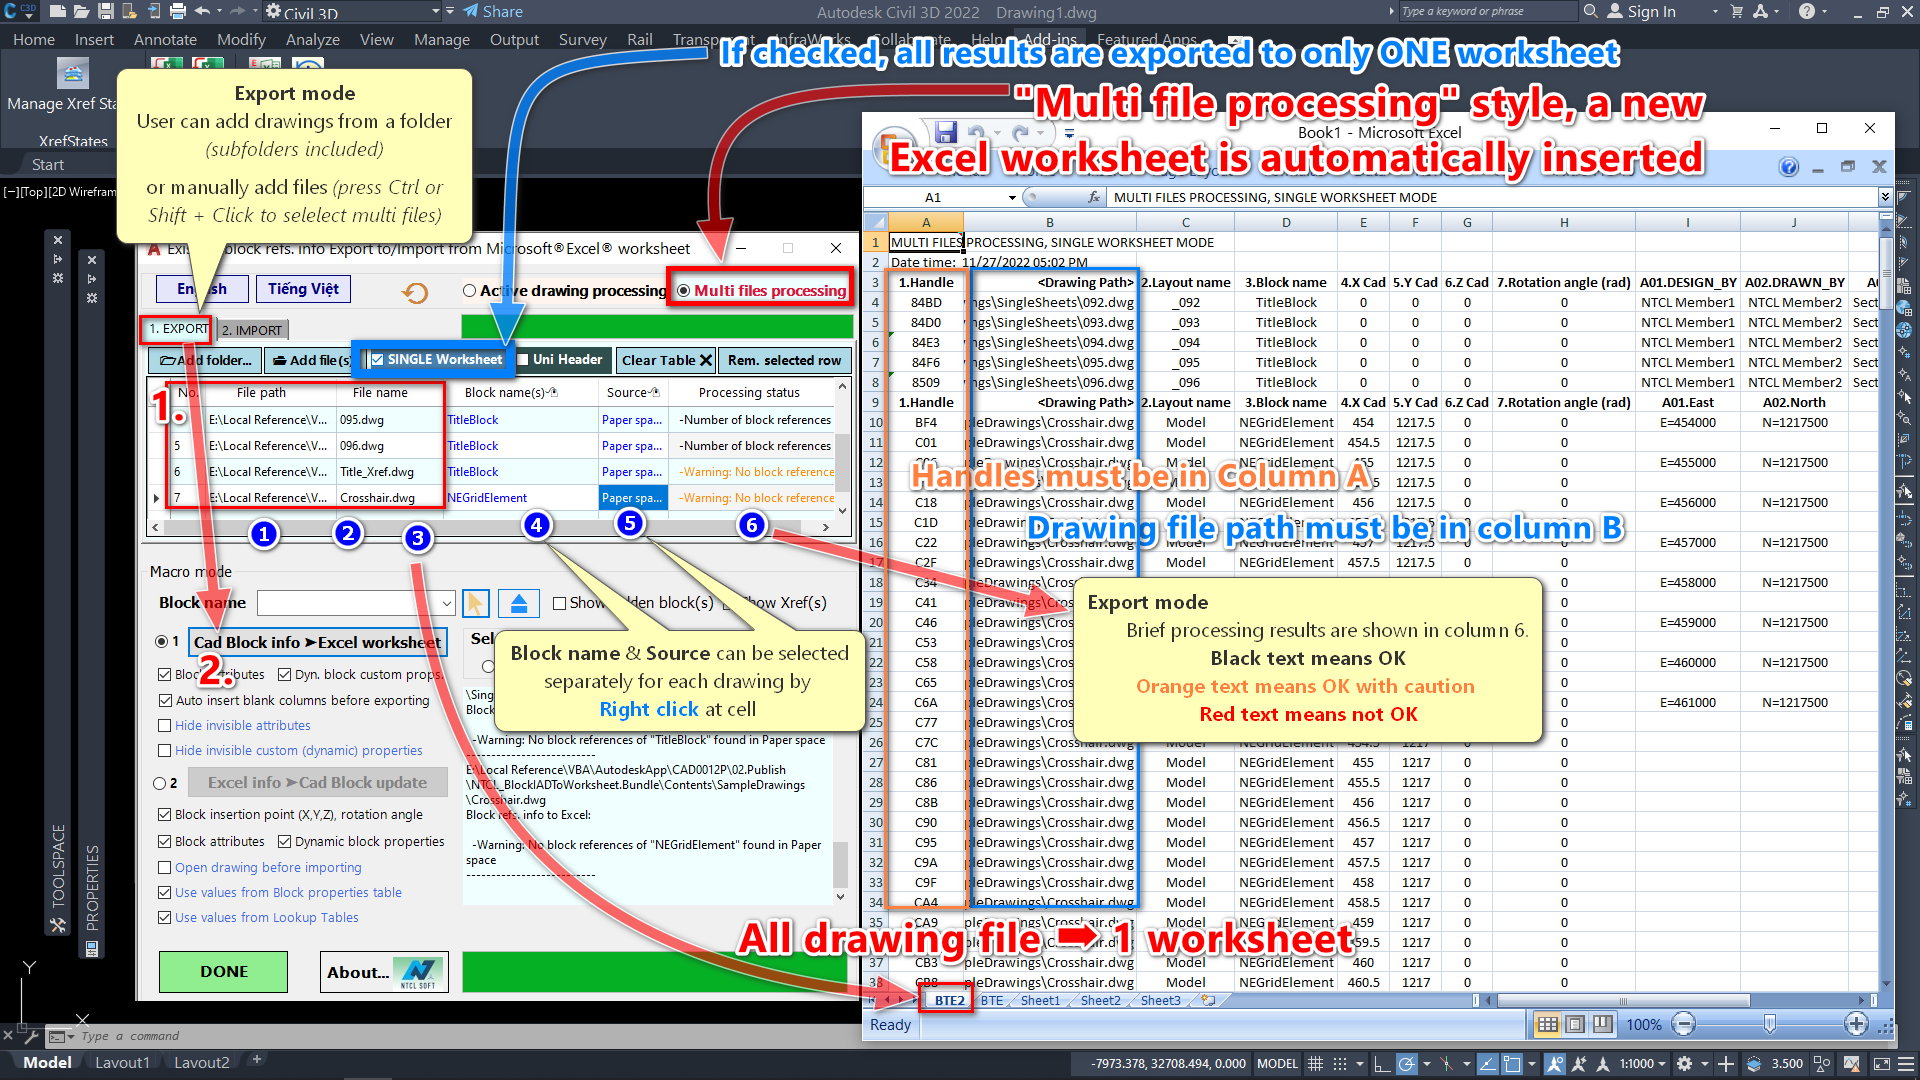Switch to the 2. IMPORT tab
The image size is (1920, 1080).
(252, 330)
